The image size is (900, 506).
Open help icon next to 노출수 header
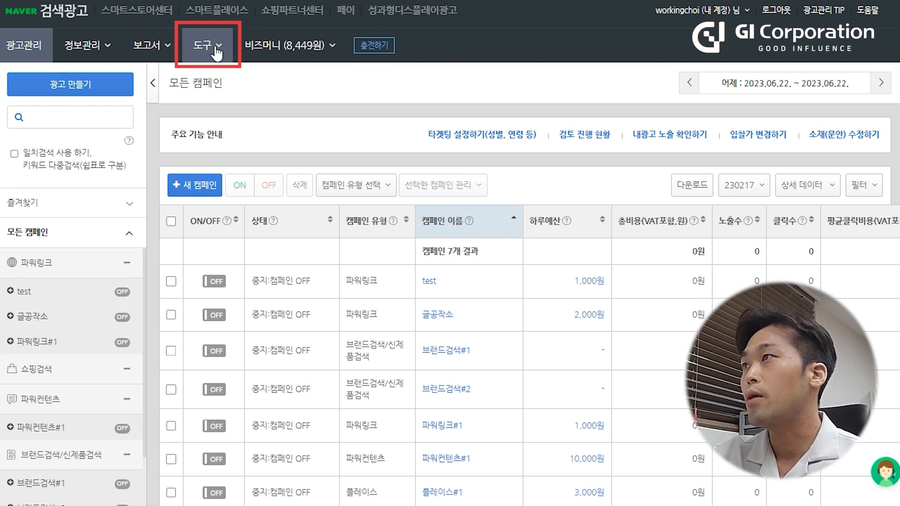coord(748,221)
